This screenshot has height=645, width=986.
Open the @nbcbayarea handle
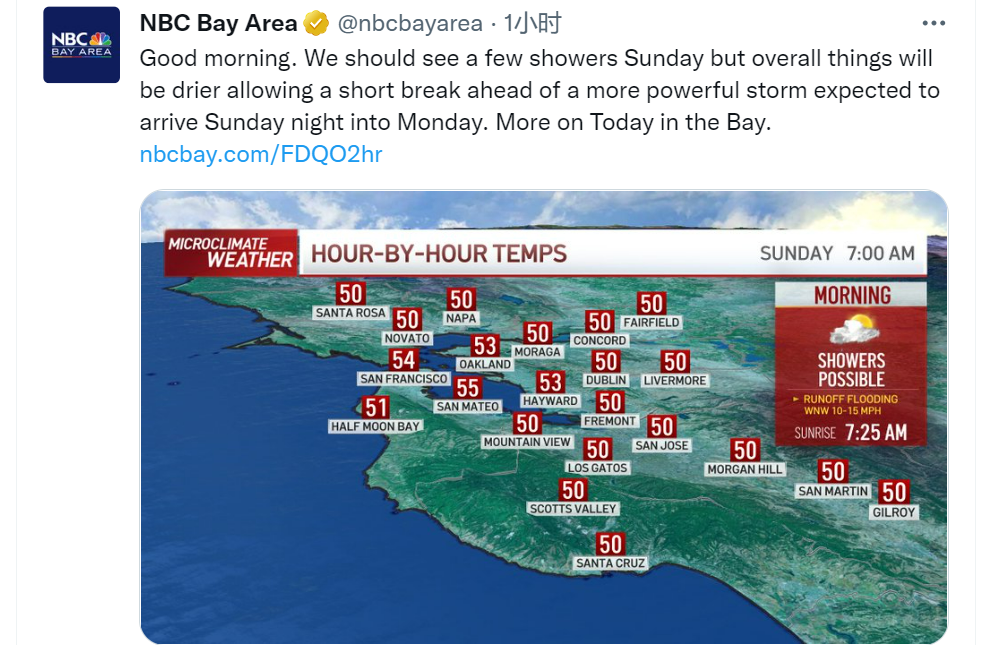pos(410,24)
